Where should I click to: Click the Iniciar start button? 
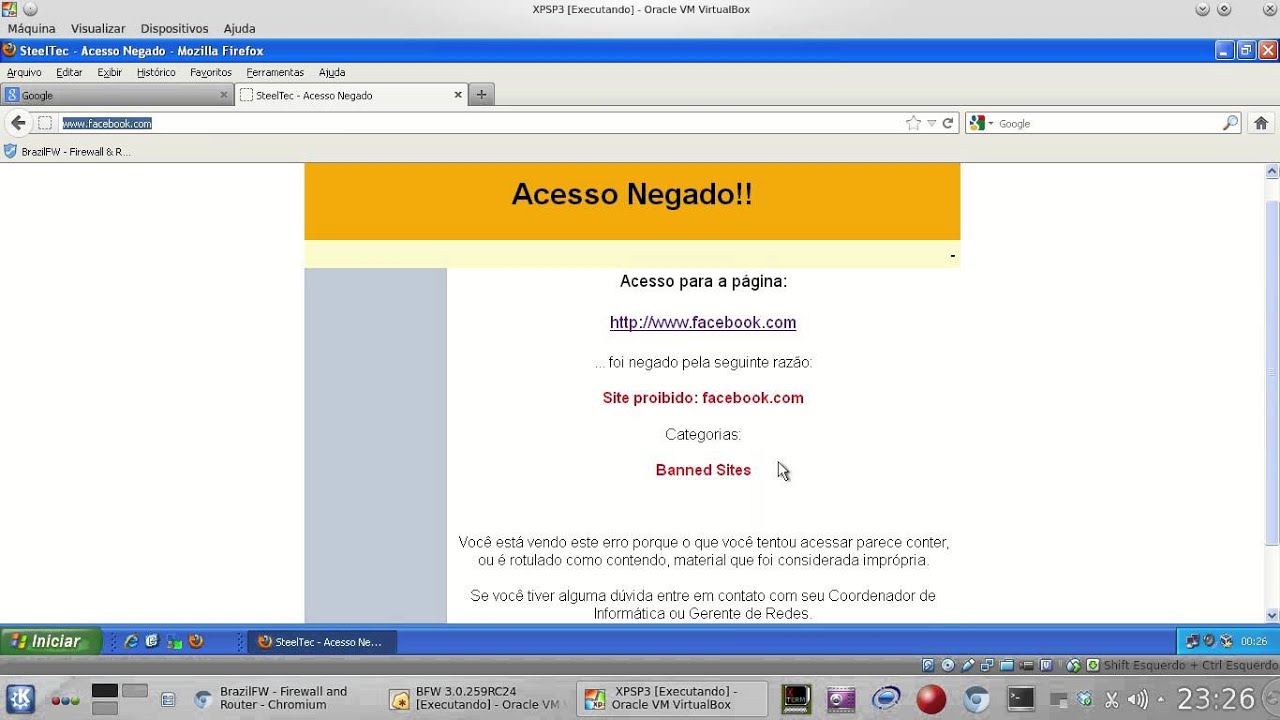(50, 642)
